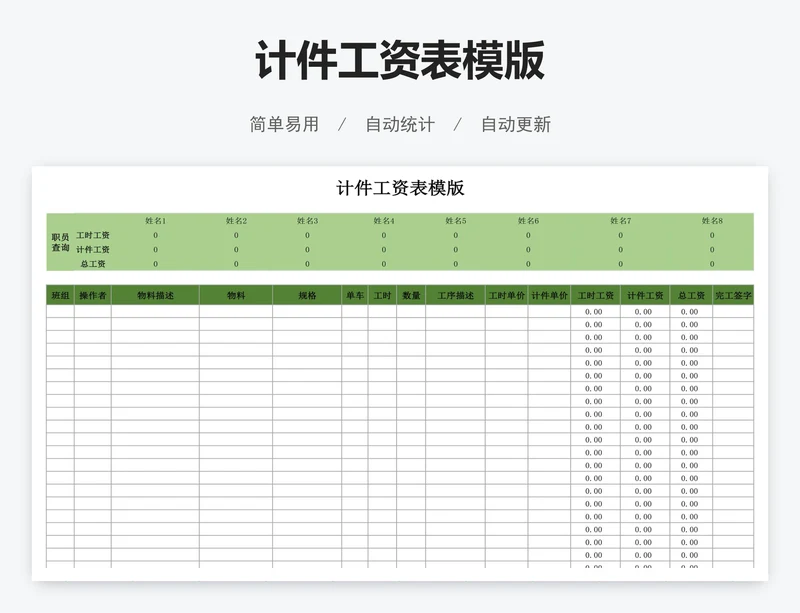Select the 物料描述 column header
800x613 pixels.
pos(156,295)
